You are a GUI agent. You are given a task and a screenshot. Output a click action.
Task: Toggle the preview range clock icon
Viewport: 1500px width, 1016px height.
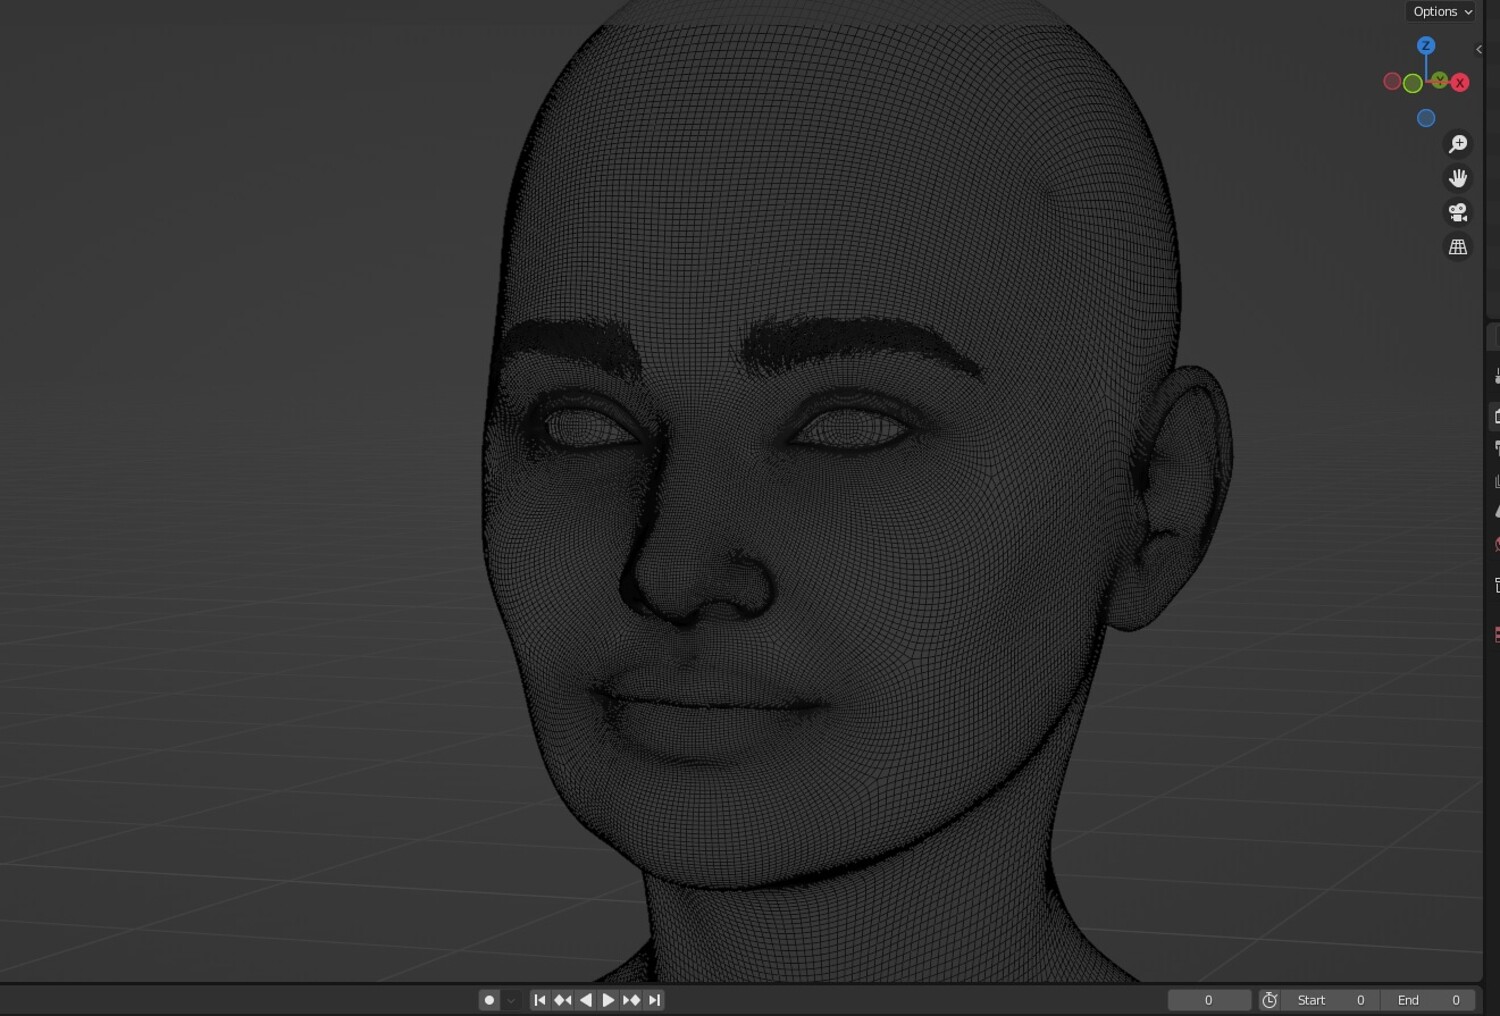click(1270, 1000)
